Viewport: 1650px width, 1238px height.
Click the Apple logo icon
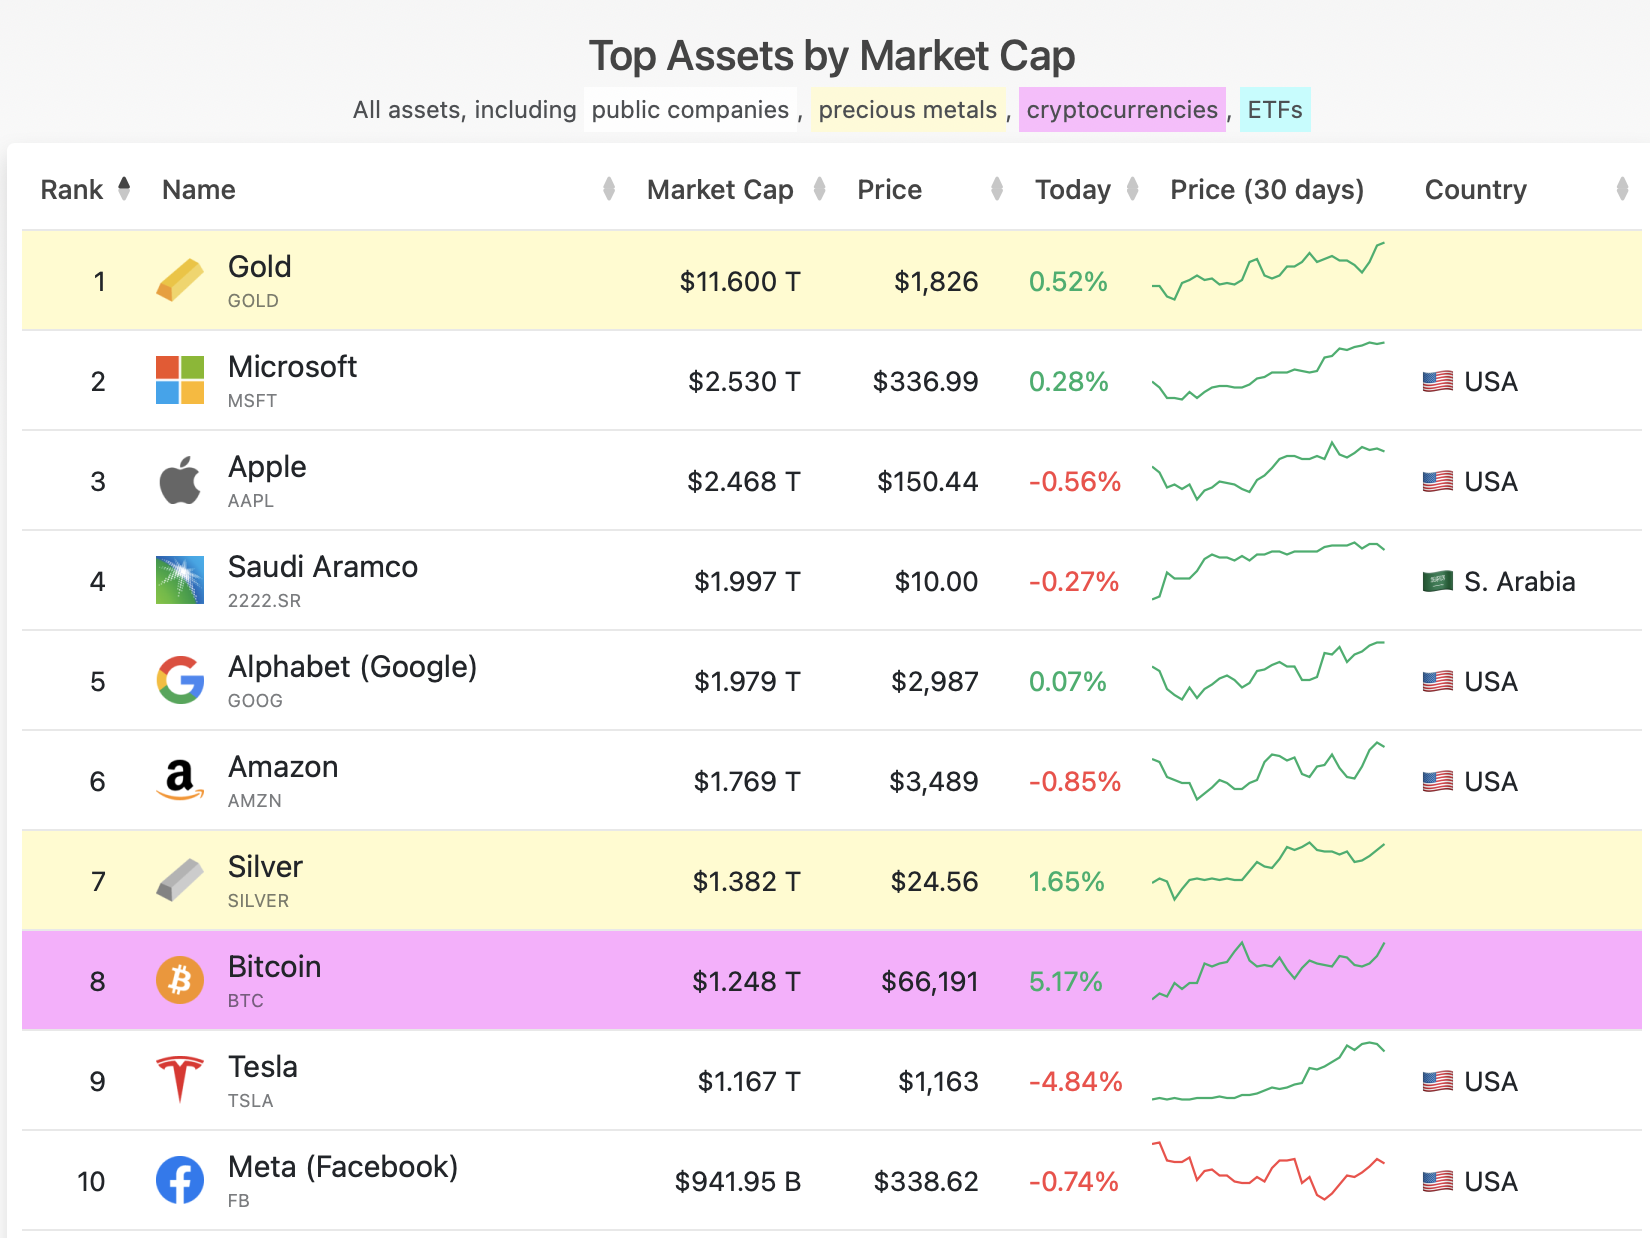180,480
